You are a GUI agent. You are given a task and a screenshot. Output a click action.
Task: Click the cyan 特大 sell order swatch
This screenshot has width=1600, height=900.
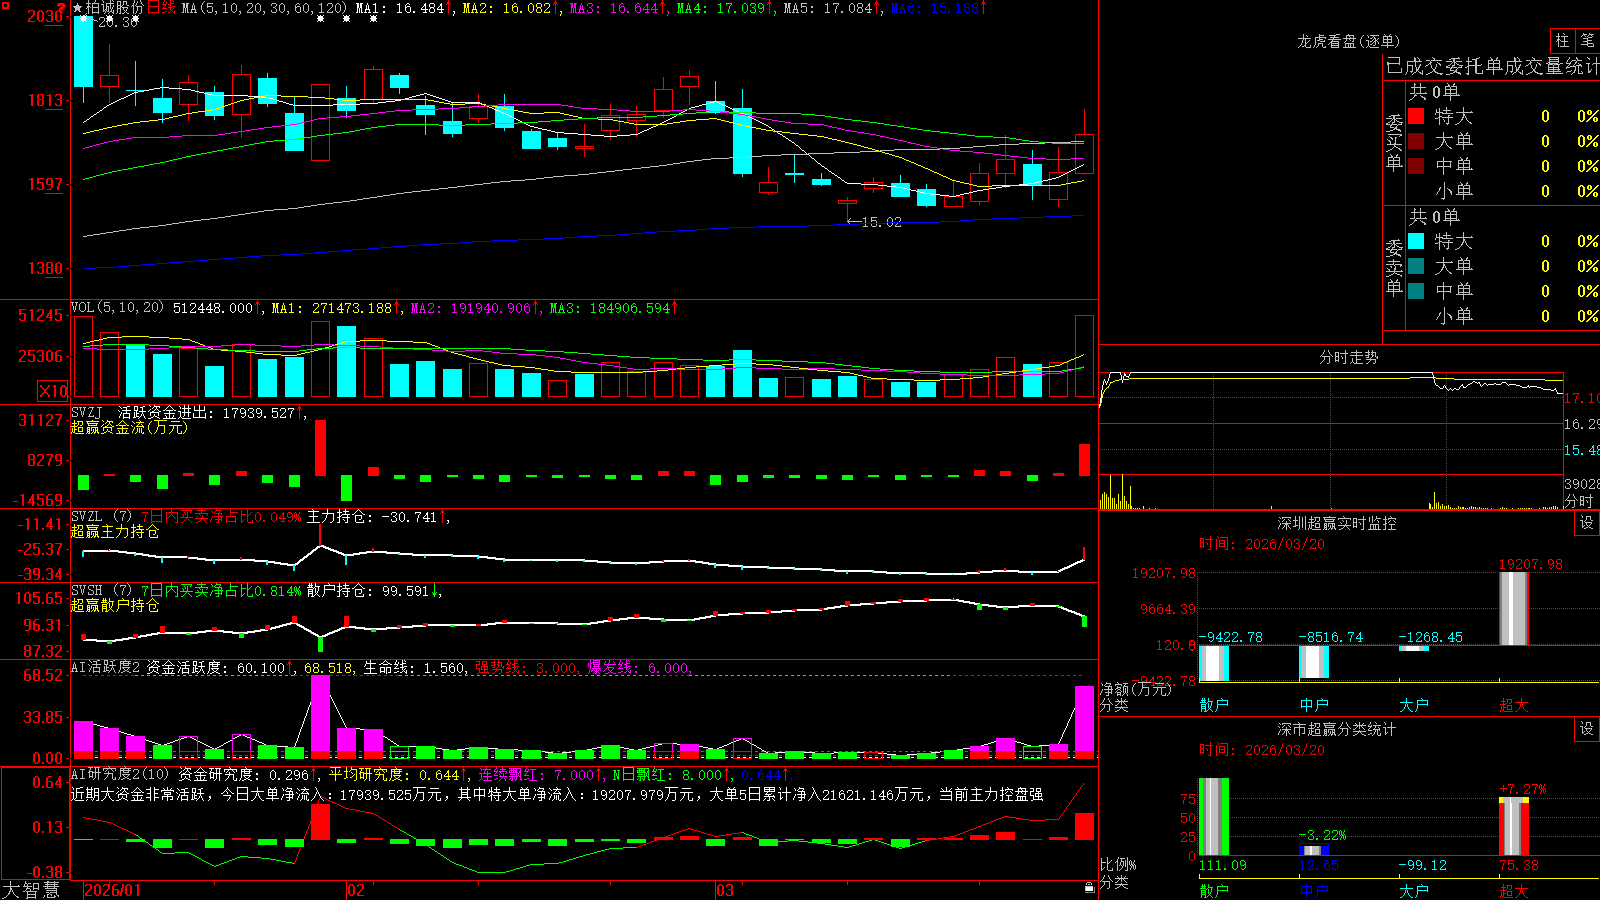point(1416,241)
